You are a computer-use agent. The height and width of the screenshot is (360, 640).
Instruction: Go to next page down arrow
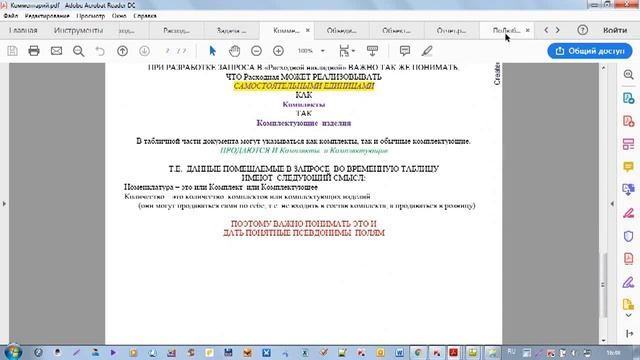click(144, 51)
